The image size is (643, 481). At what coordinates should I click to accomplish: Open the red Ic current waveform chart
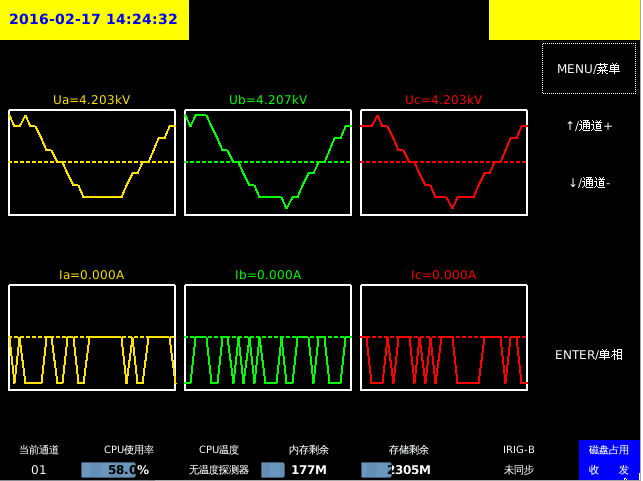click(444, 337)
